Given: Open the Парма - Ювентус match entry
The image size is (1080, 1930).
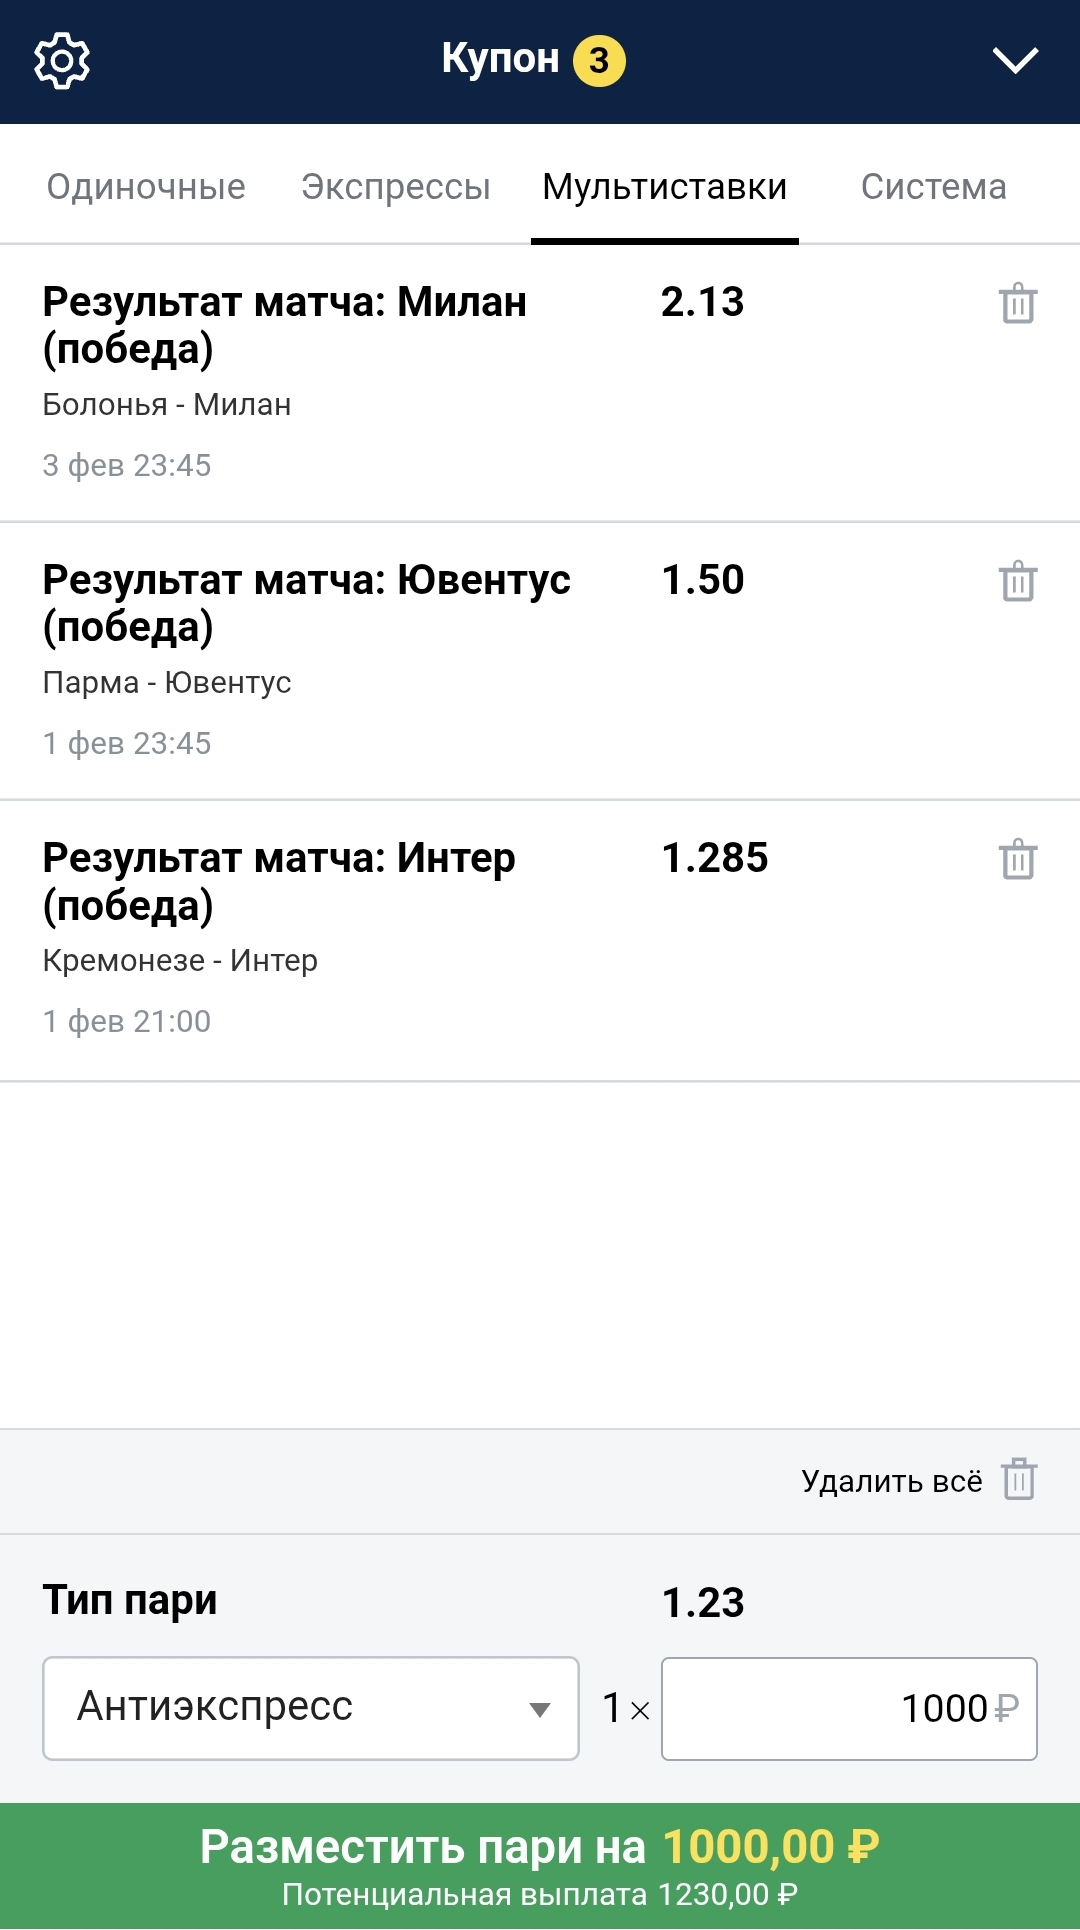Looking at the screenshot, I should 167,682.
